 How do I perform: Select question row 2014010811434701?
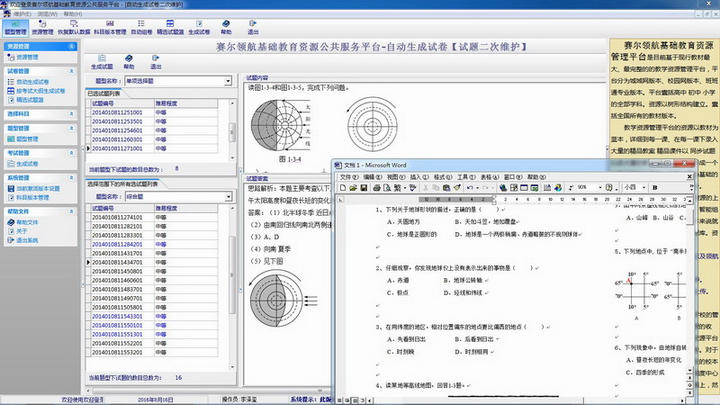tap(152, 262)
